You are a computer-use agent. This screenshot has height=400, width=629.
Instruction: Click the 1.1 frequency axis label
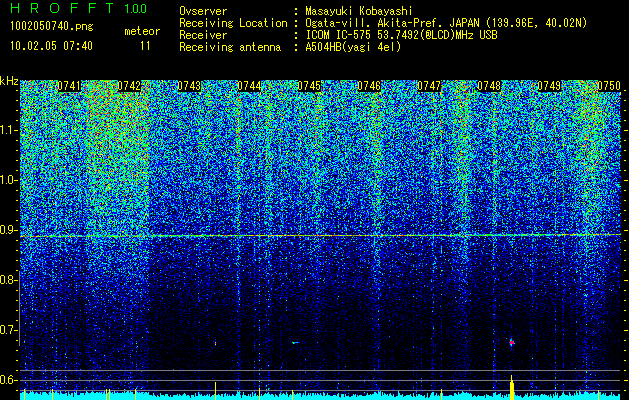8,130
